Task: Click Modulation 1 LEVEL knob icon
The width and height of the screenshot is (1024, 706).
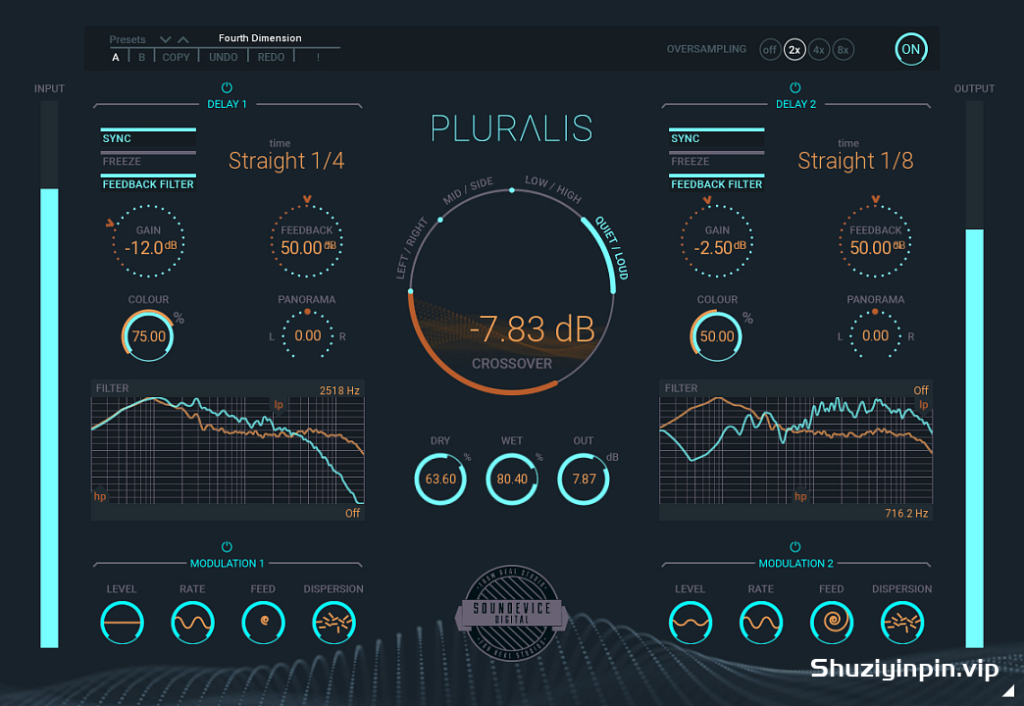Action: 122,622
